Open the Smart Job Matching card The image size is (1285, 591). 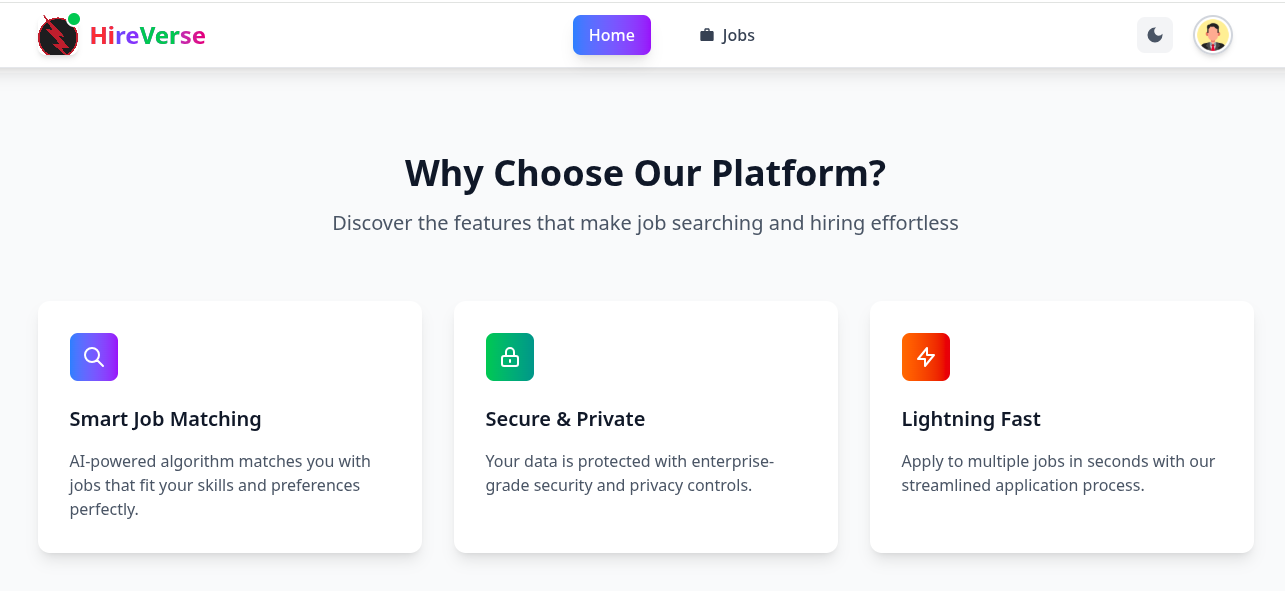(229, 426)
